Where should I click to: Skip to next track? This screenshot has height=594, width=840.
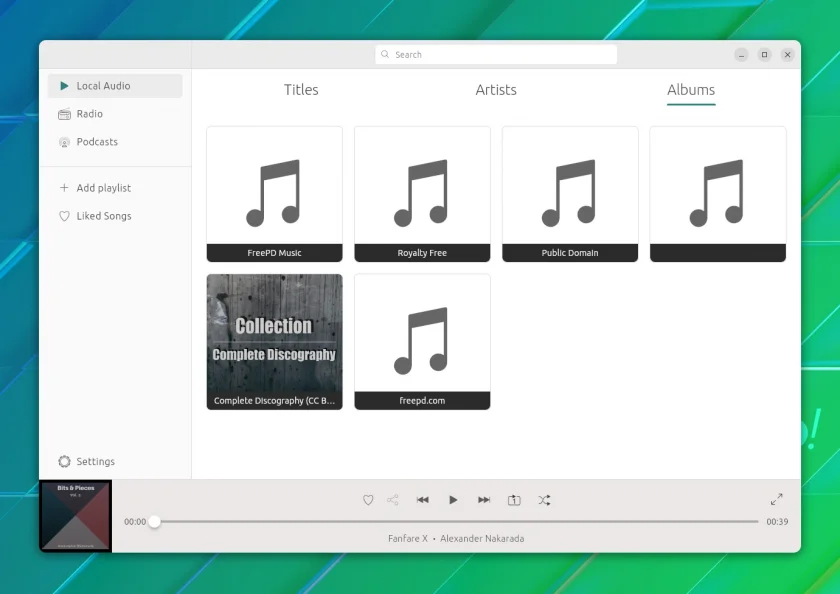click(484, 500)
